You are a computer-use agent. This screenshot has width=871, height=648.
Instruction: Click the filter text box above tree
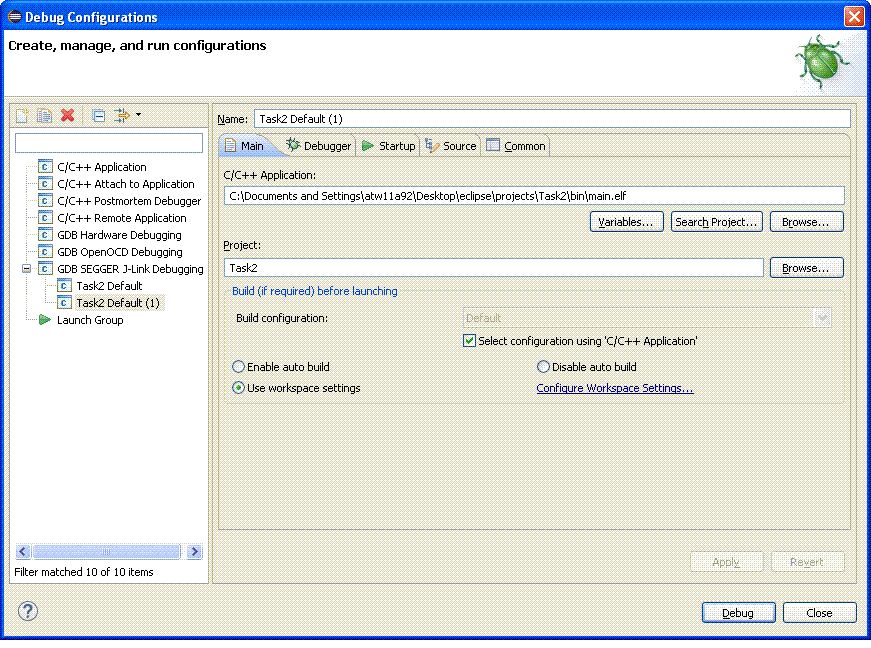tap(109, 143)
